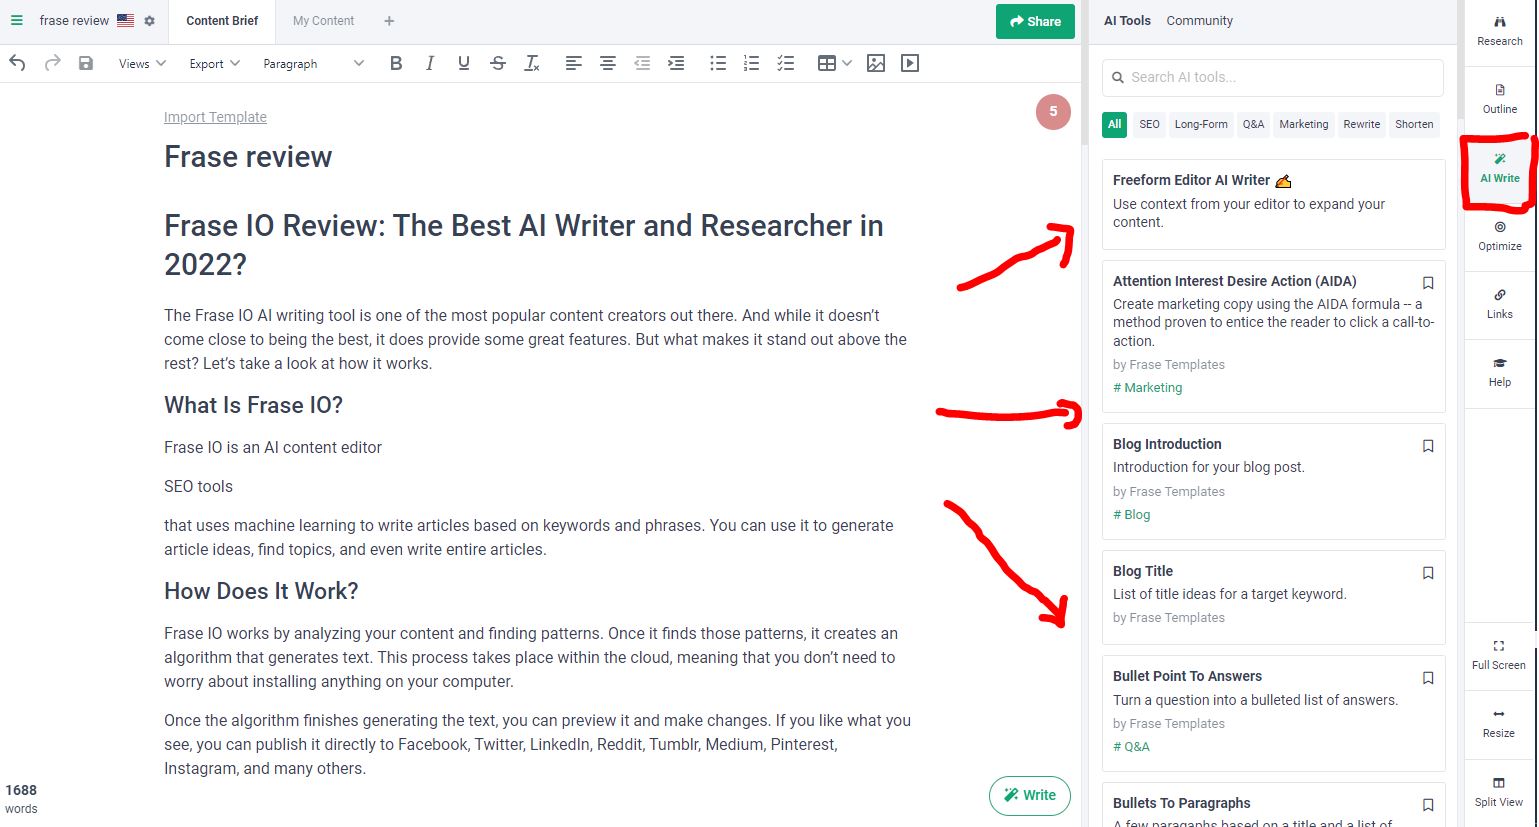
Task: Redo the last edit
Action: [x=52, y=63]
